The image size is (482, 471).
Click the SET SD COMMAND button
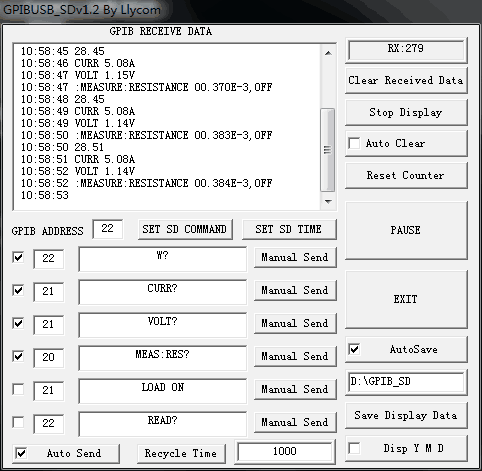coord(185,229)
